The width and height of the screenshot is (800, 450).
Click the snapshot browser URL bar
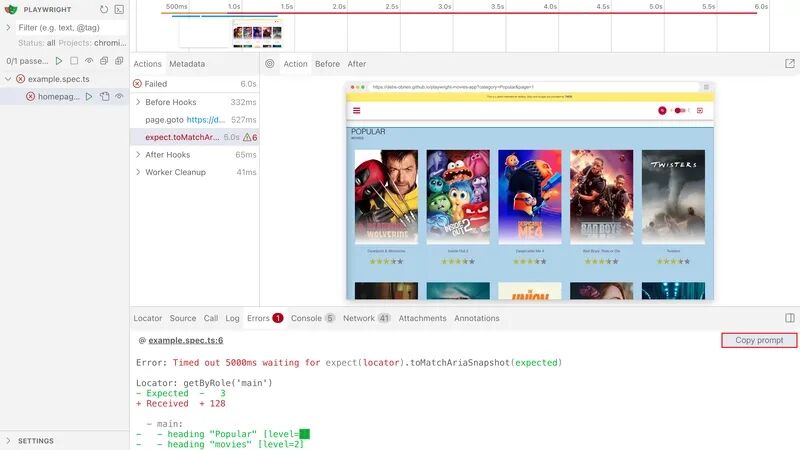pos(534,87)
